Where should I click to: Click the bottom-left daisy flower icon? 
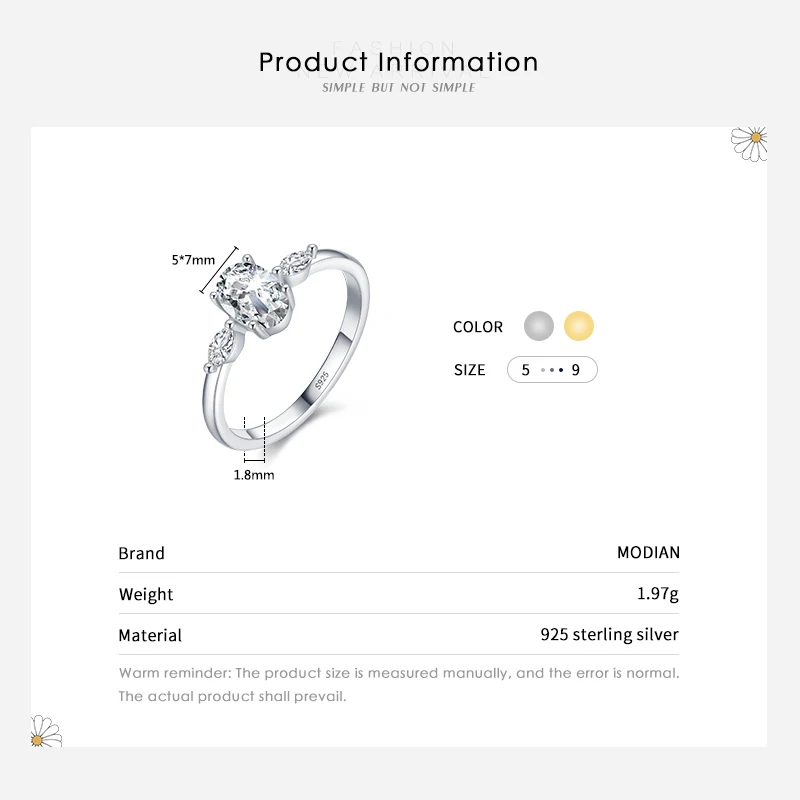[46, 731]
